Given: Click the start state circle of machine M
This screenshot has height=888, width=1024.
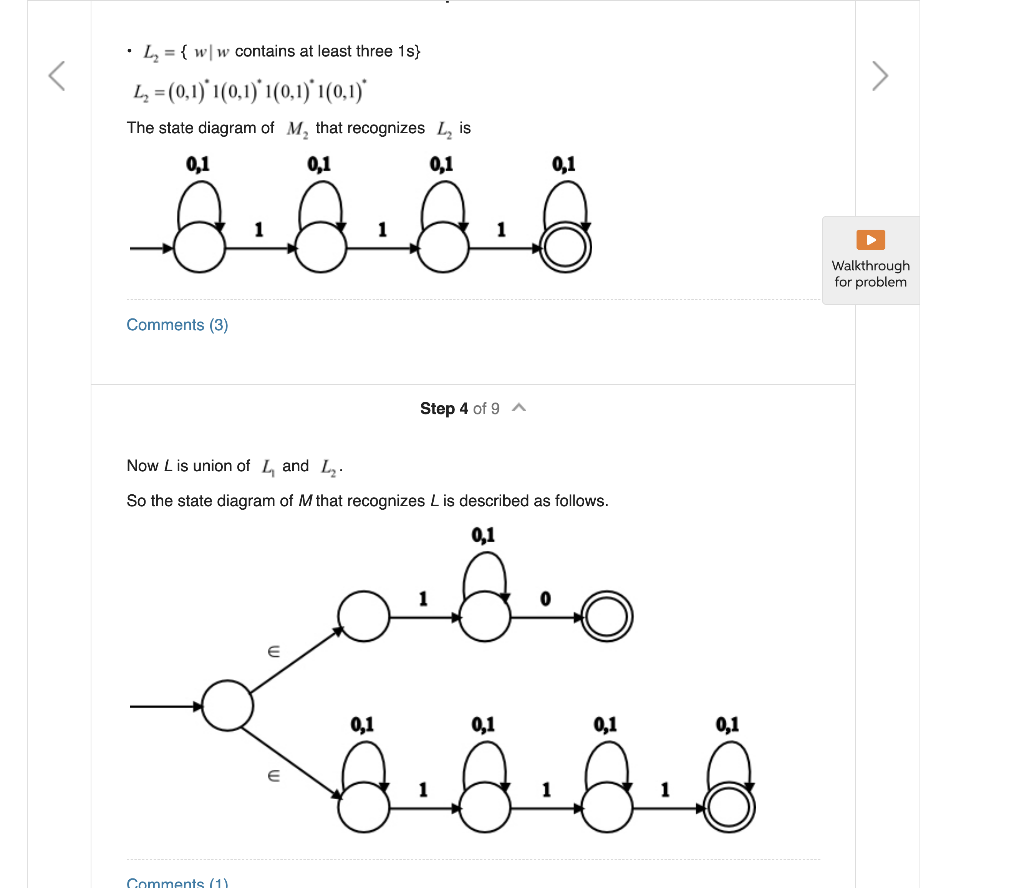Looking at the screenshot, I should pos(228,704).
